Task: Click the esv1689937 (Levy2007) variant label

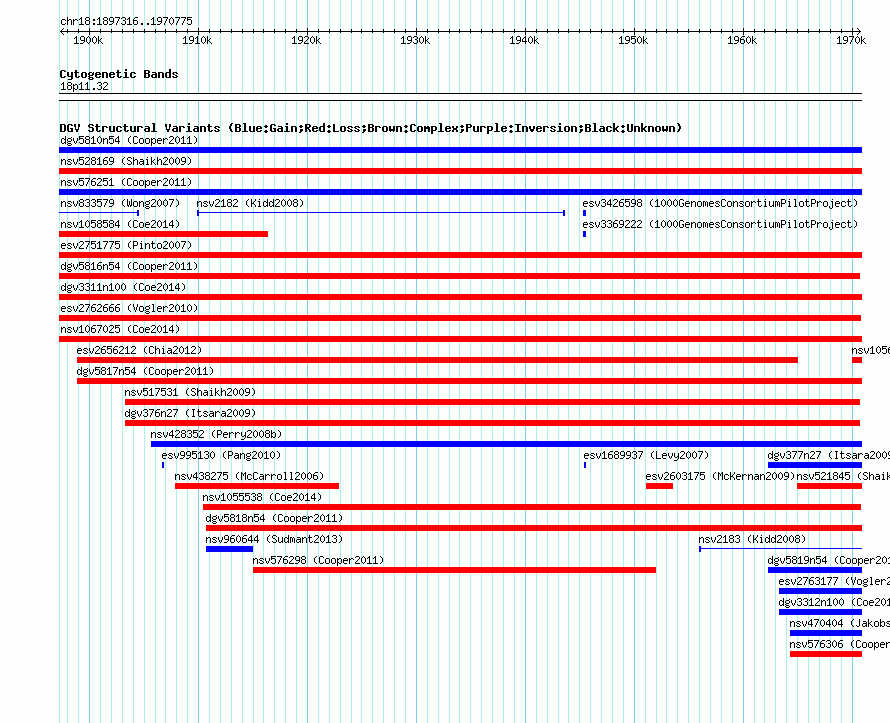Action: [646, 455]
